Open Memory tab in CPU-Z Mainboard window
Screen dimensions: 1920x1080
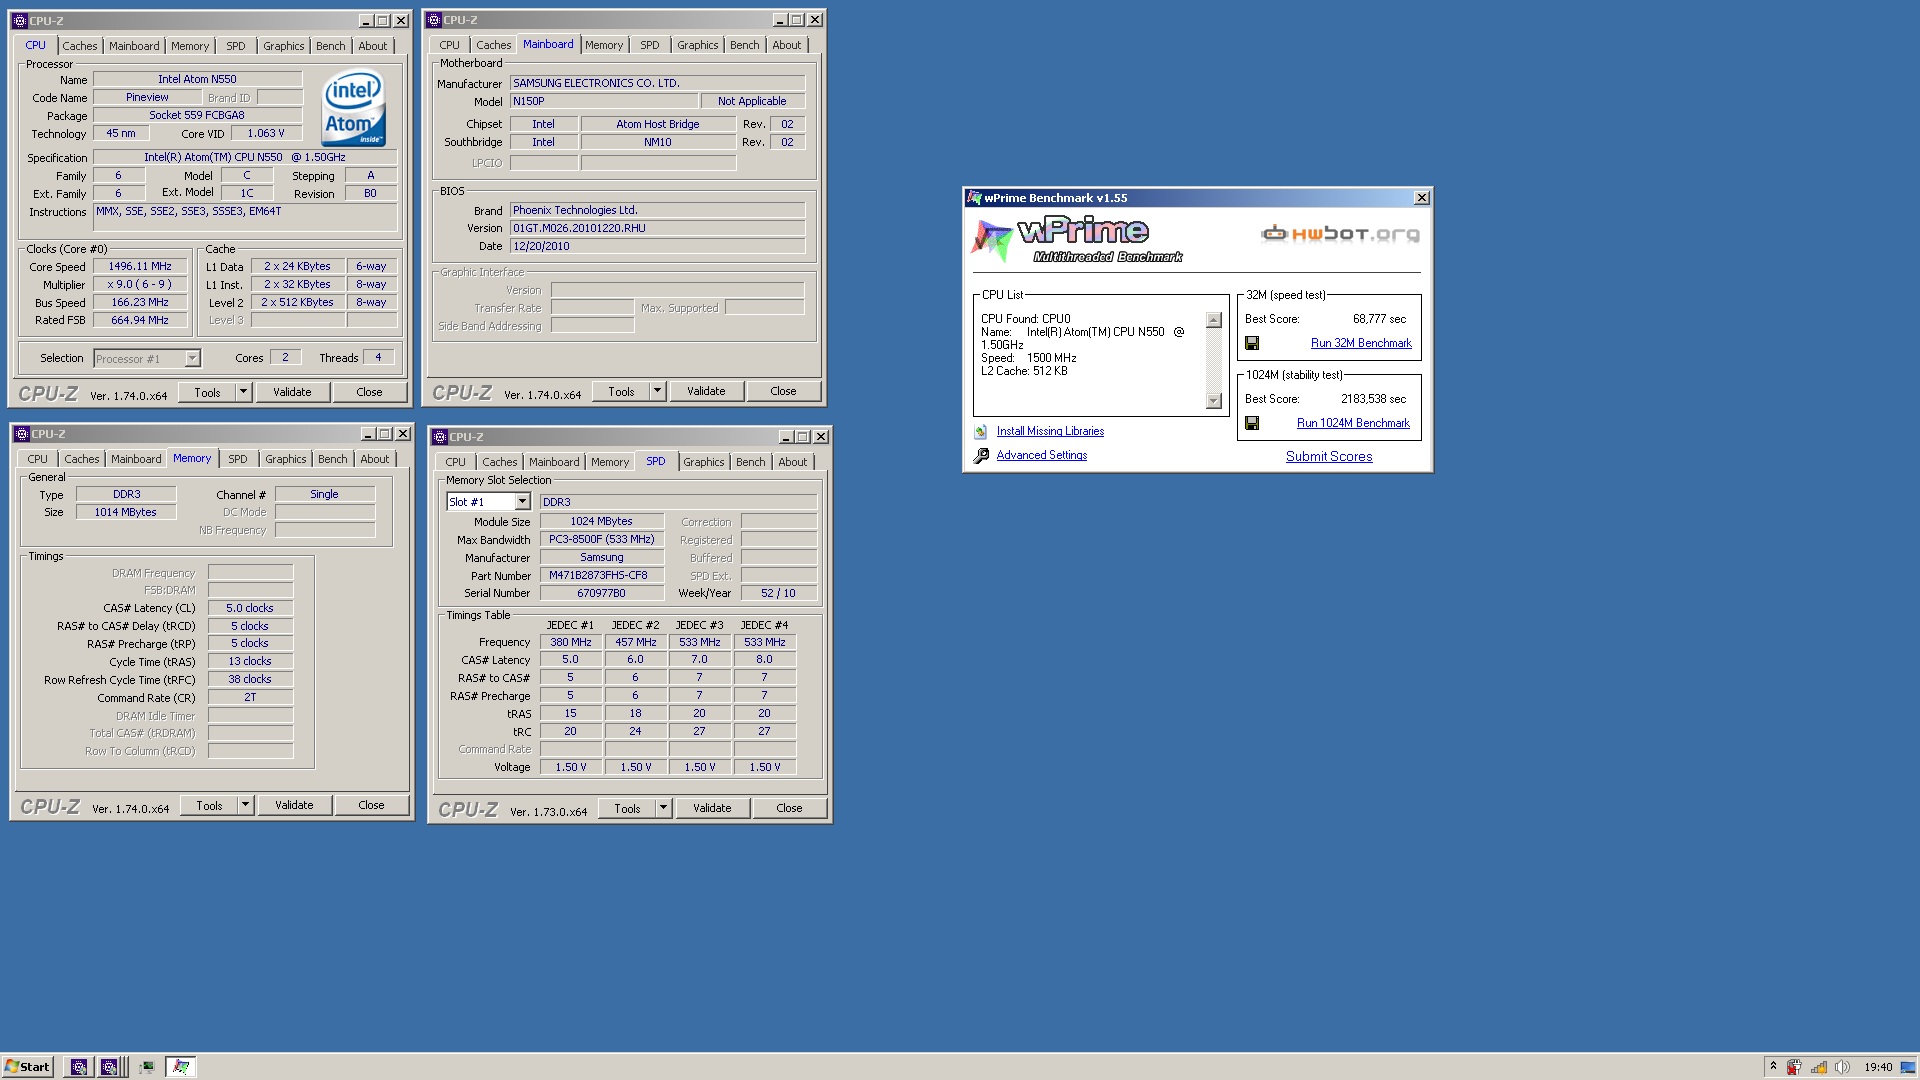pos(604,45)
